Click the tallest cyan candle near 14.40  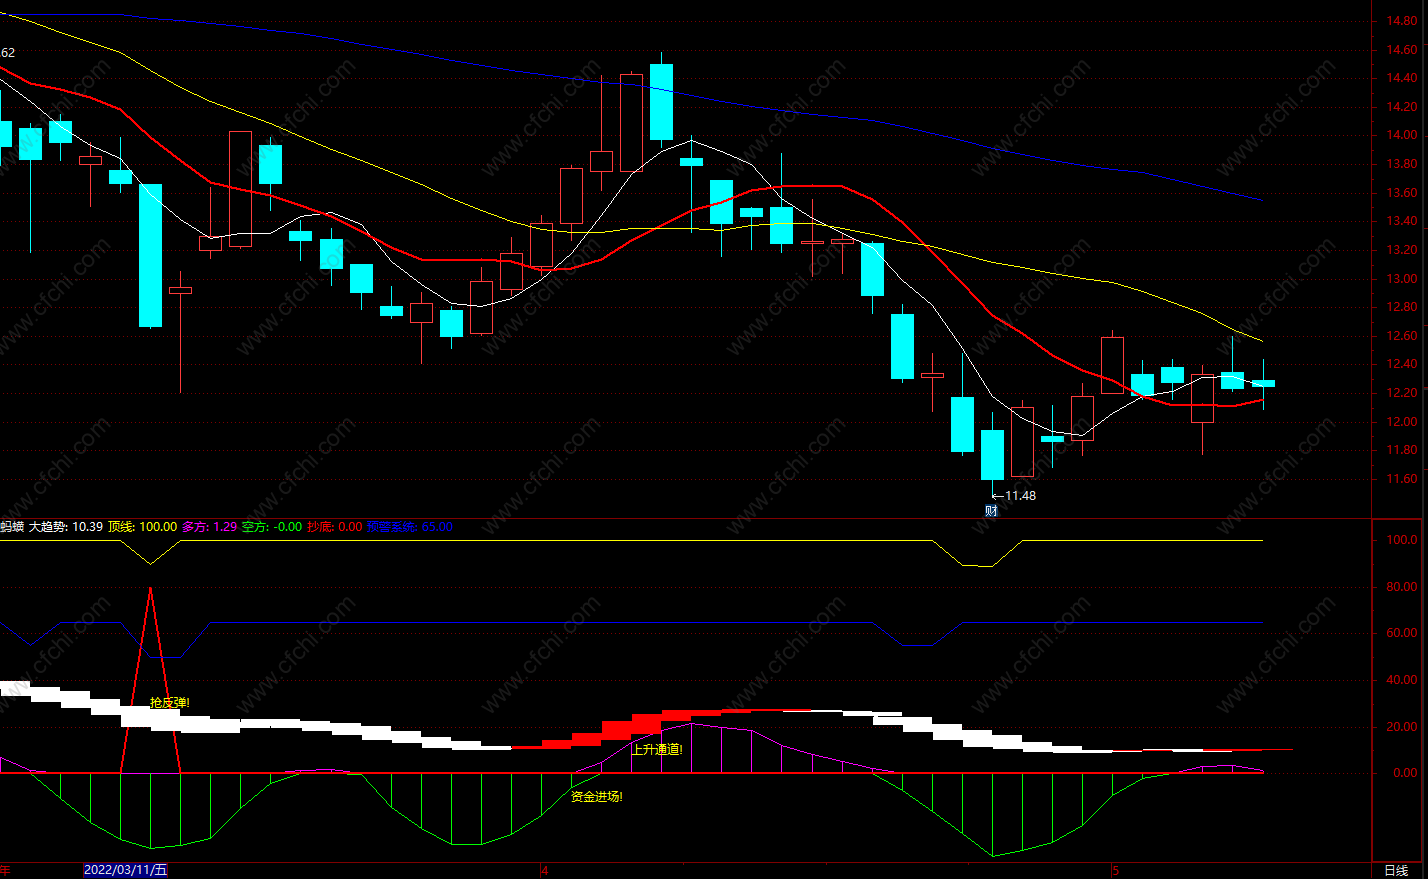click(661, 102)
